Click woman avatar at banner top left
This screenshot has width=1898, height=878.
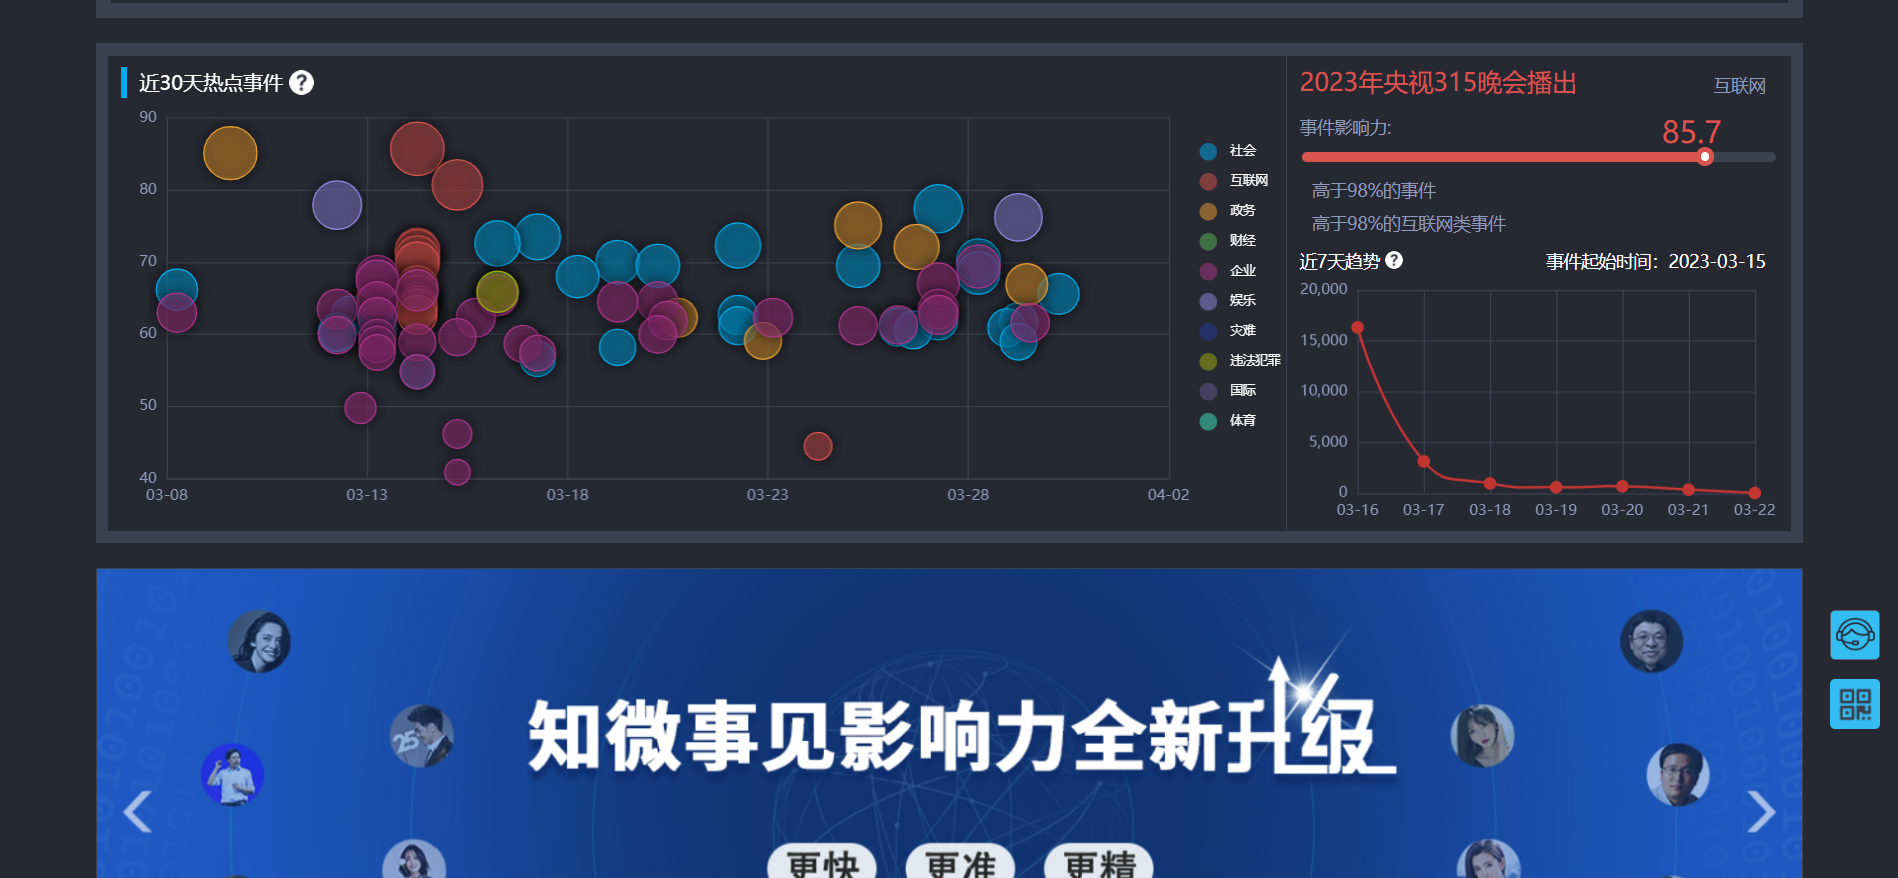pos(259,641)
